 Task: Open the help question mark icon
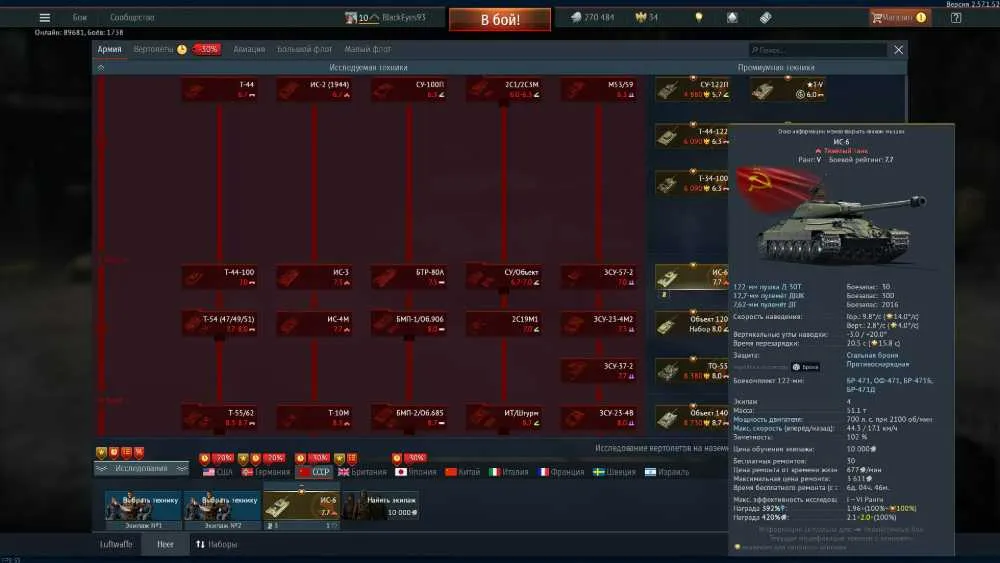(956, 18)
